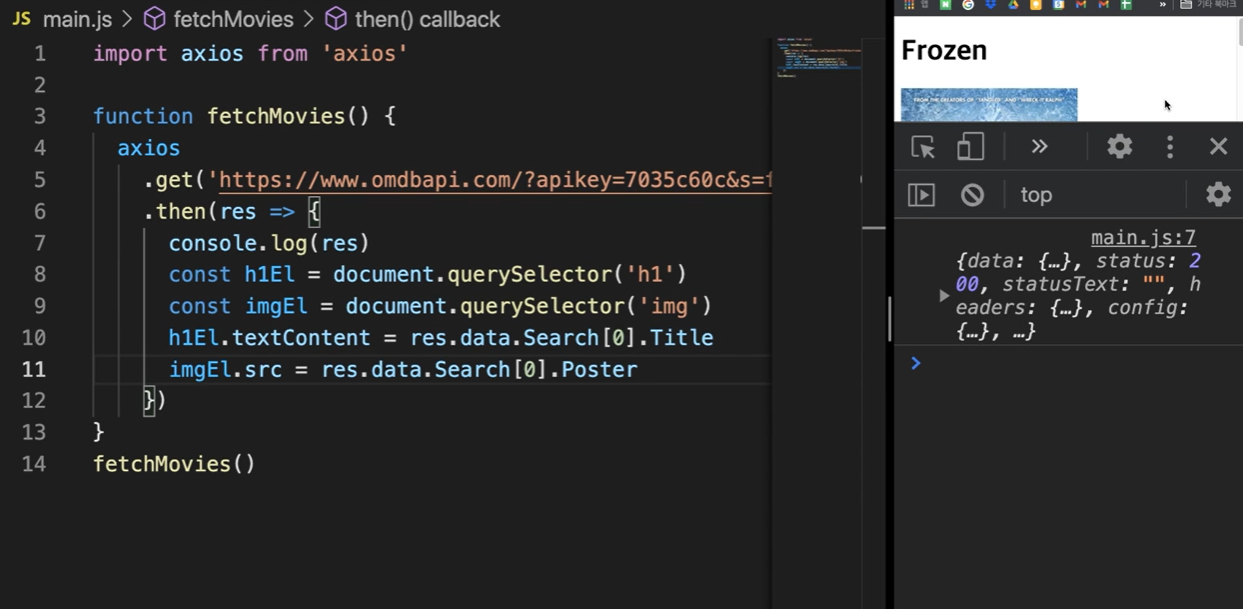Click line number 11 in the gutter

point(34,369)
